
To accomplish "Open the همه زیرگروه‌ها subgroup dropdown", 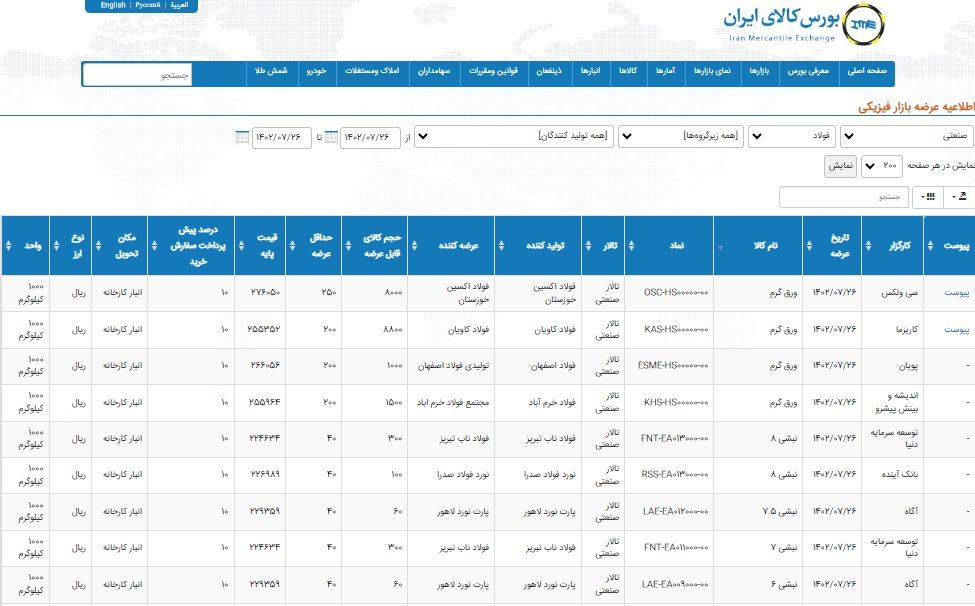I will pyautogui.click(x=681, y=136).
